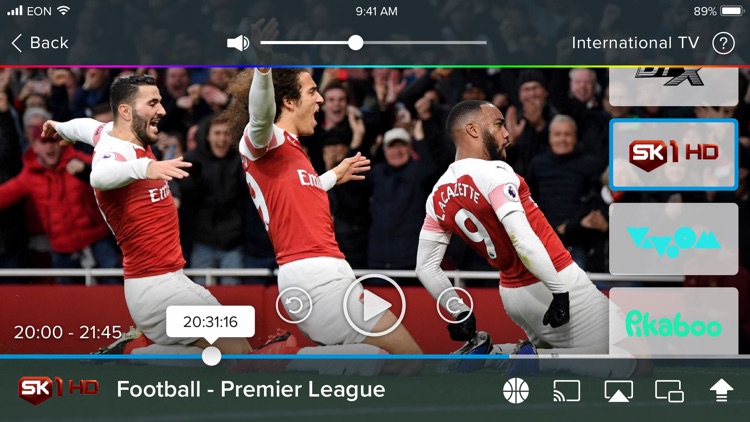The image size is (750, 422).
Task: Click the Football - Premier League title
Action: (251, 389)
